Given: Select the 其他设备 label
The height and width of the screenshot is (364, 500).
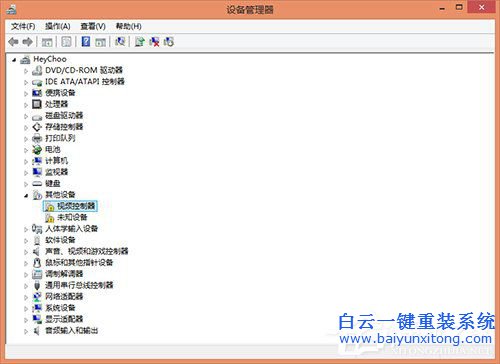Looking at the screenshot, I should pyautogui.click(x=60, y=195).
